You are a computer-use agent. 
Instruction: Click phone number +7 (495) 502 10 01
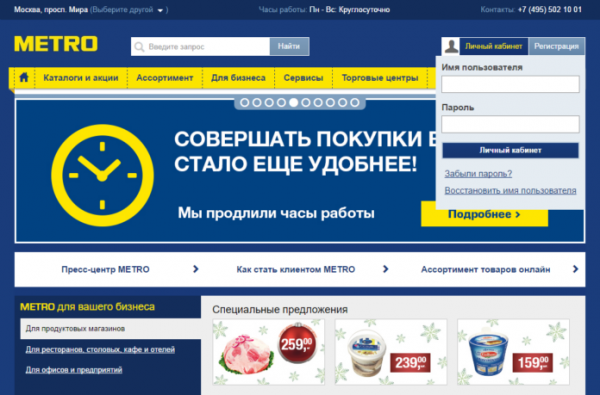[549, 10]
